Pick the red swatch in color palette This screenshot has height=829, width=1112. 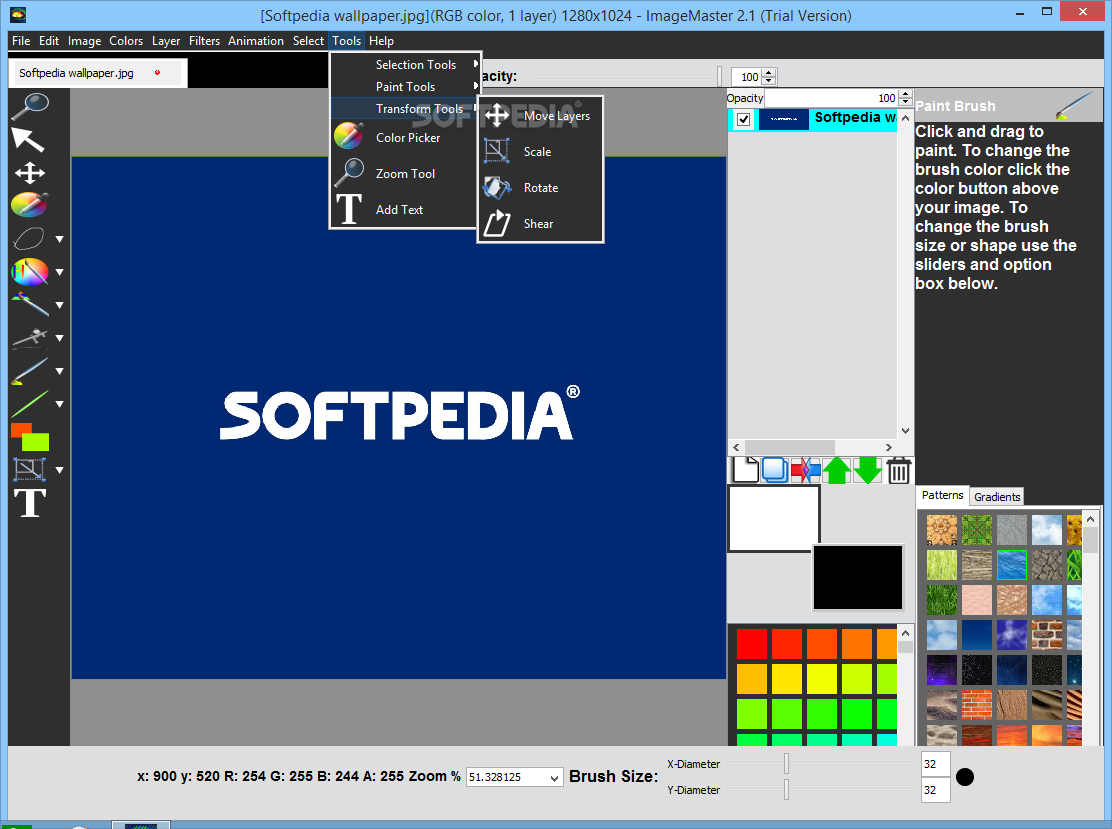tap(751, 644)
